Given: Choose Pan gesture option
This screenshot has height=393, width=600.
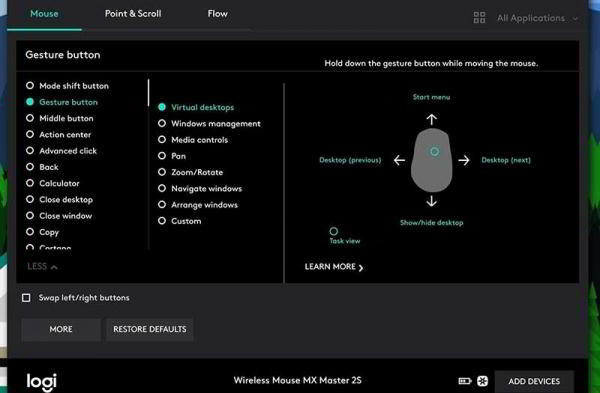Looking at the screenshot, I should 171,156.
